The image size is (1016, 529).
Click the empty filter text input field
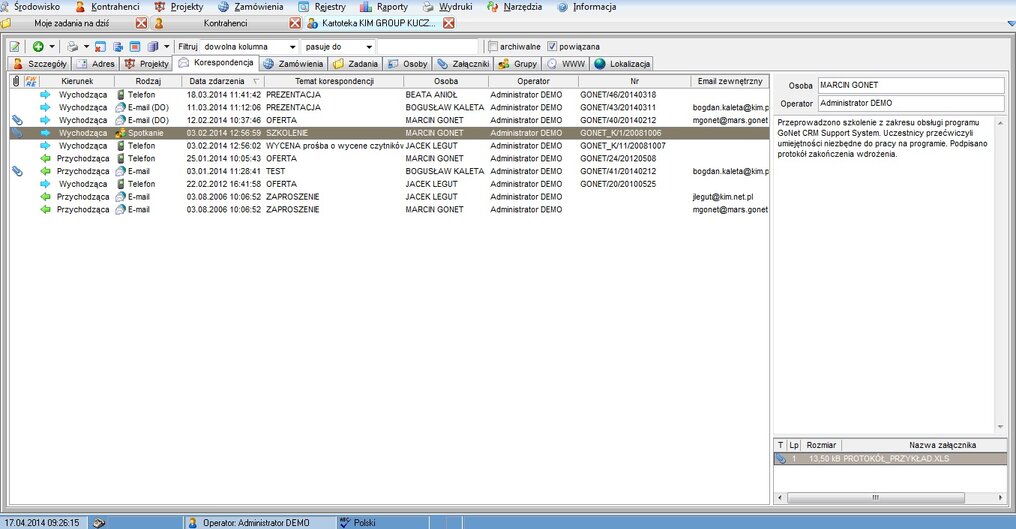(x=428, y=47)
